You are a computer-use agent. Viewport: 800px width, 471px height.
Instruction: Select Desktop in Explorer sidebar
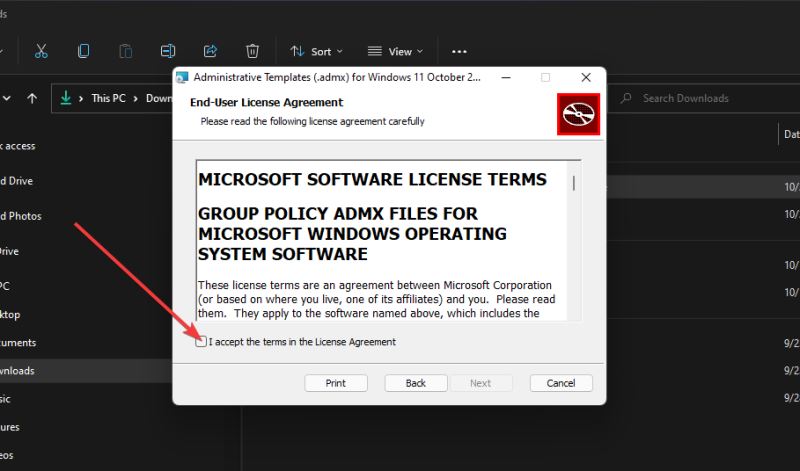click(10, 314)
